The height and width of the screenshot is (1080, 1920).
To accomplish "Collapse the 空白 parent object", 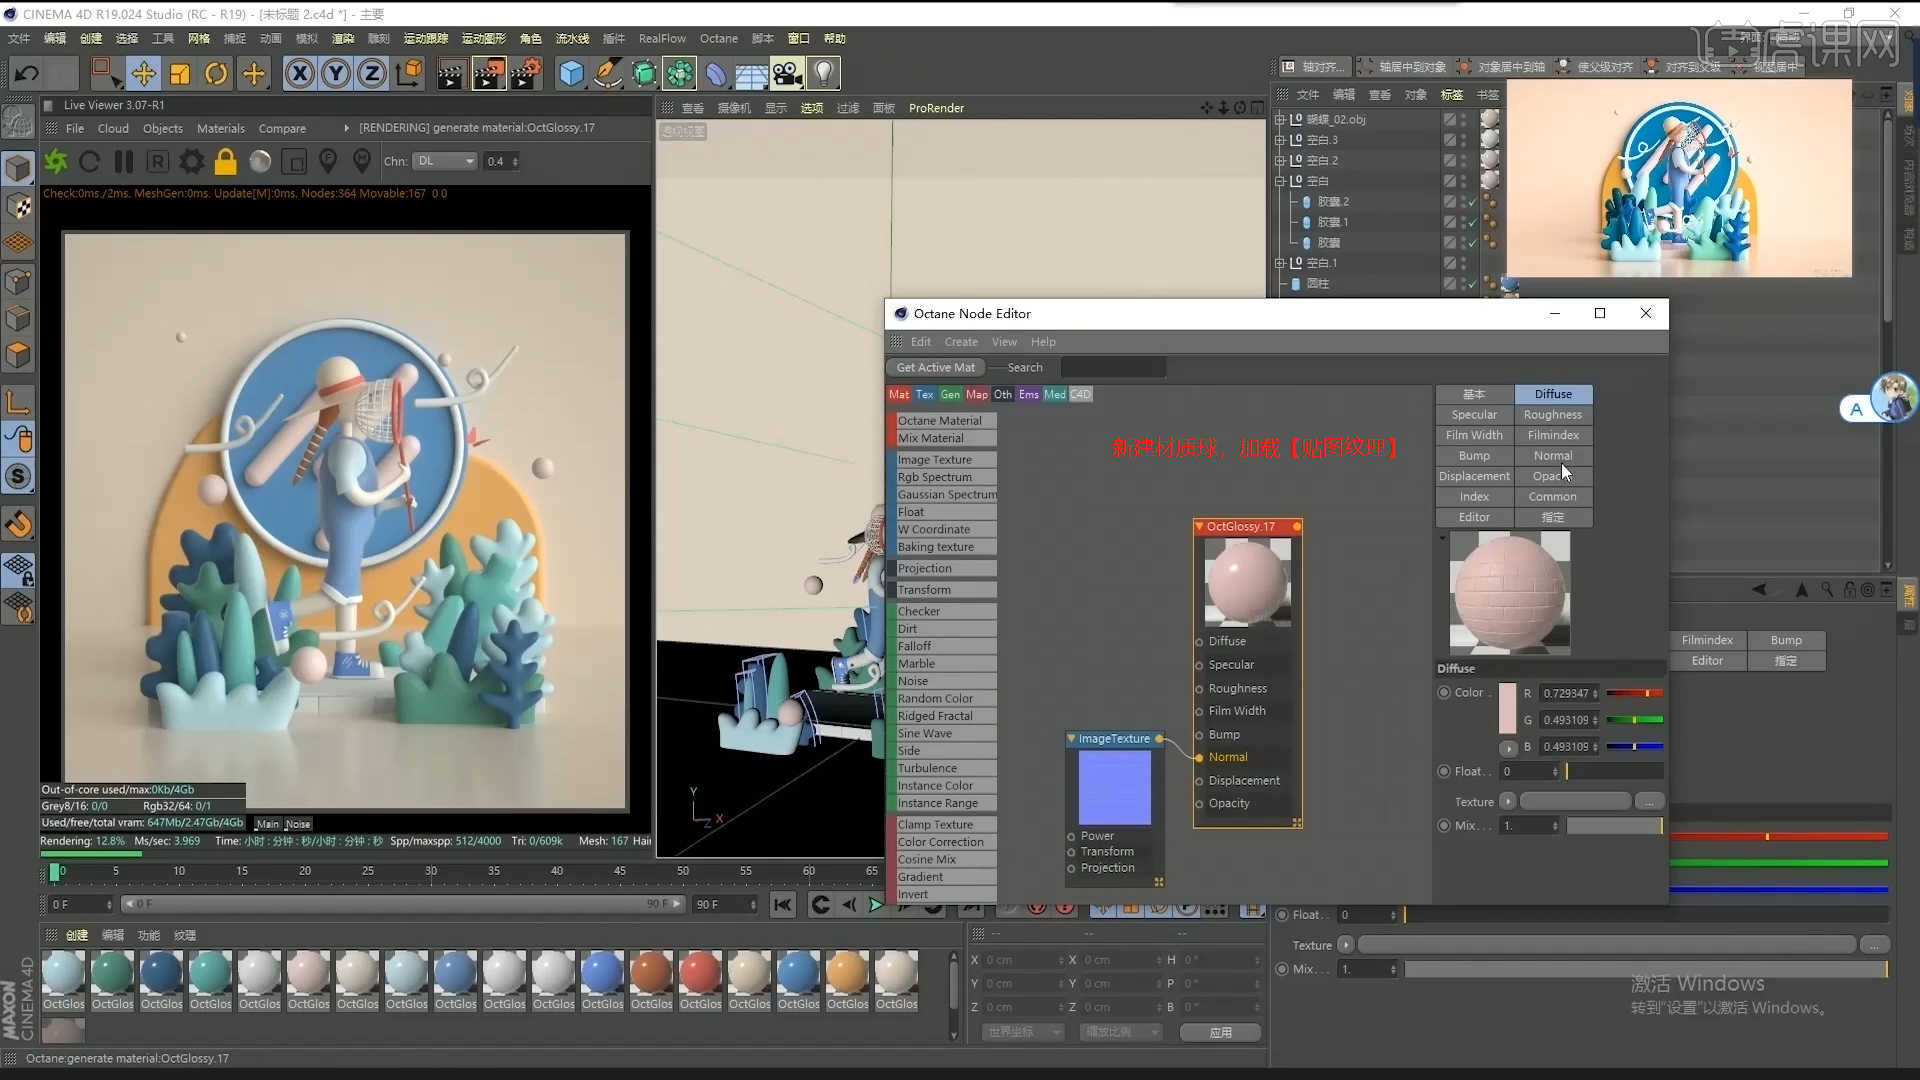I will click(x=1279, y=181).
